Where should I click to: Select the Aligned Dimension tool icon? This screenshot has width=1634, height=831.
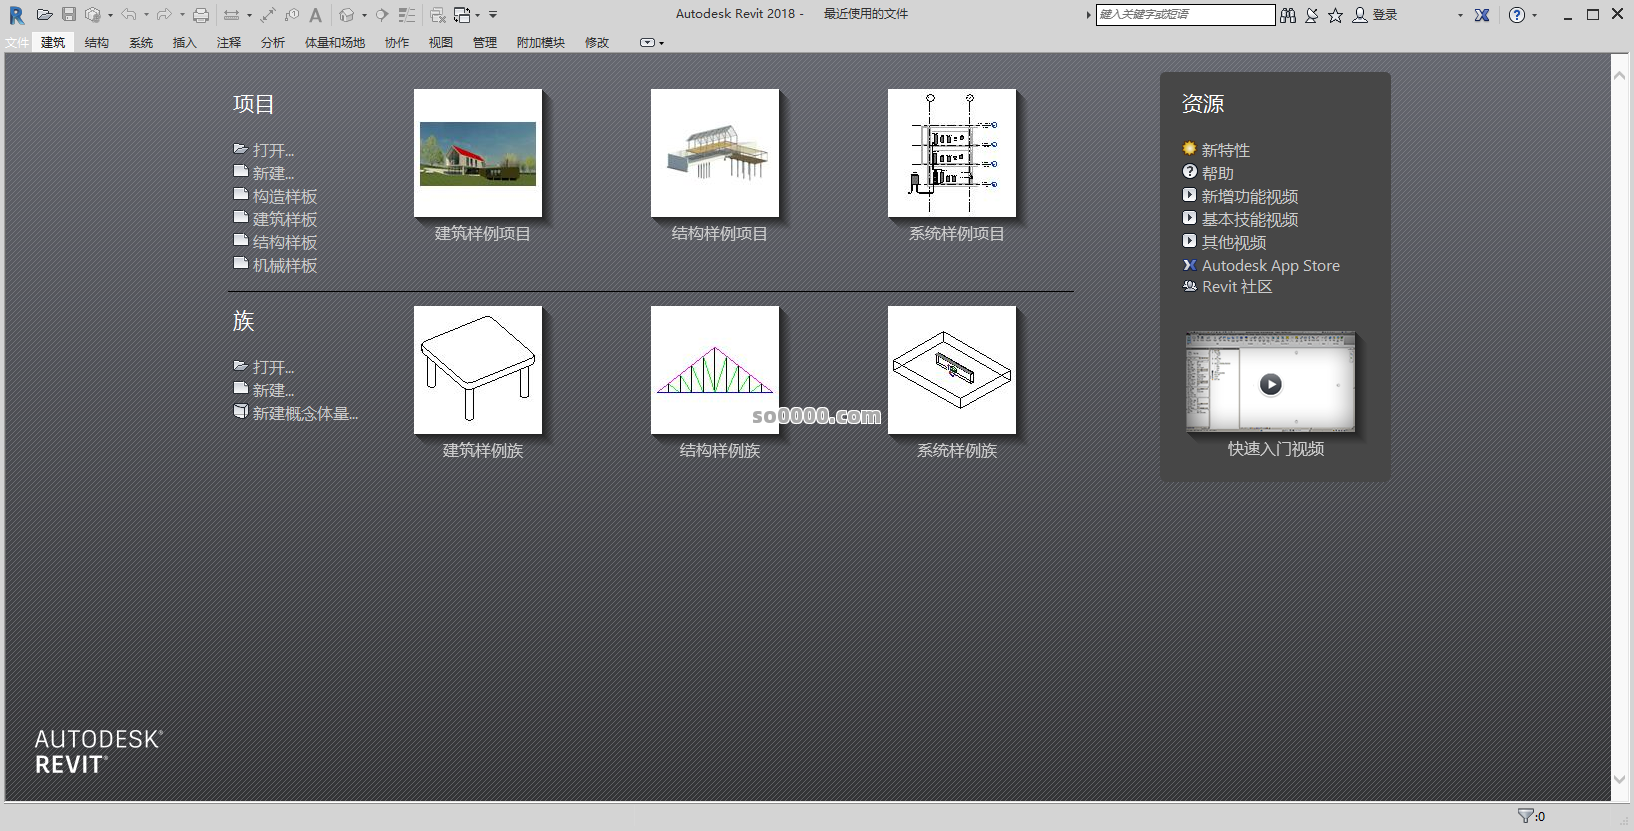click(268, 15)
